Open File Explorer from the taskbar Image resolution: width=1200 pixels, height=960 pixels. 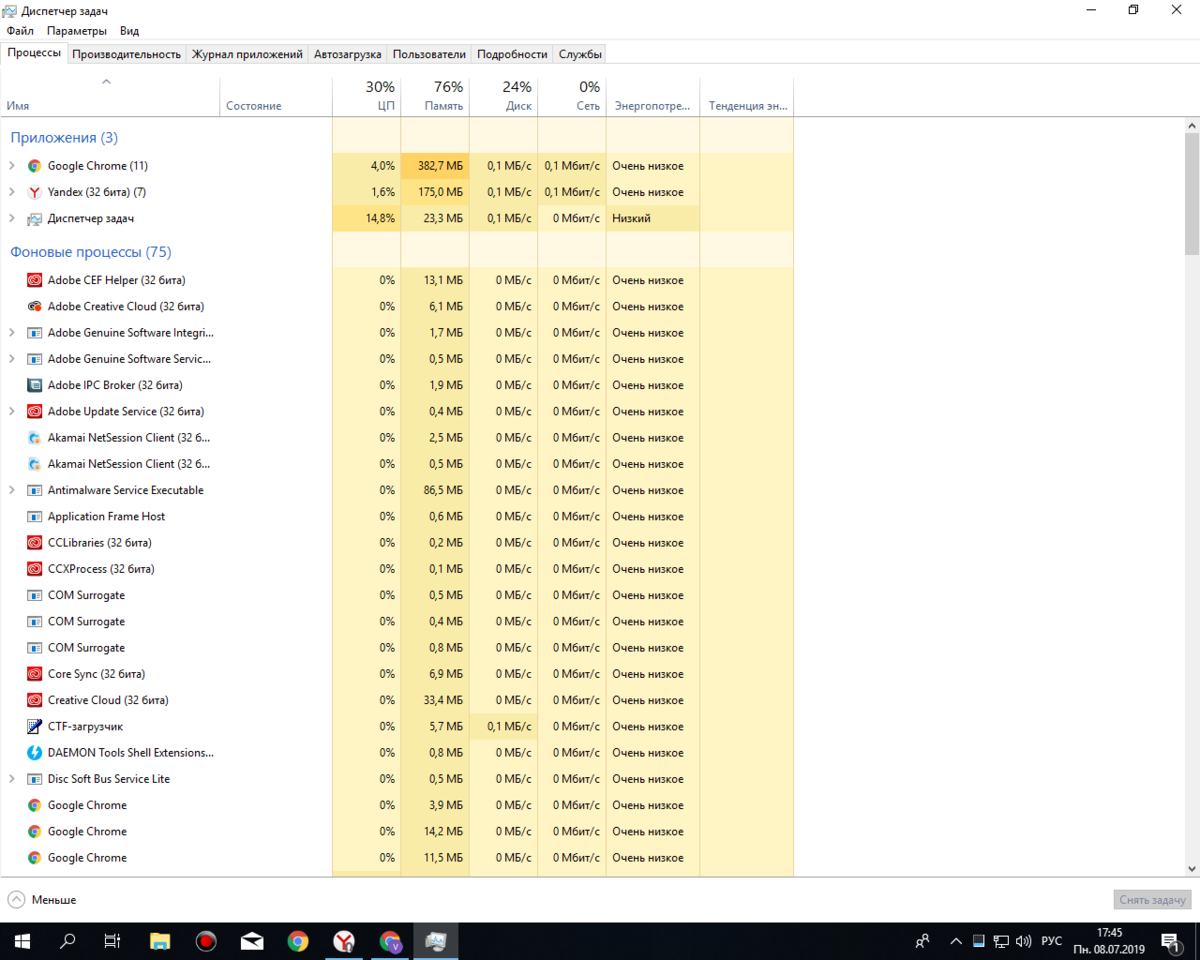[160, 941]
